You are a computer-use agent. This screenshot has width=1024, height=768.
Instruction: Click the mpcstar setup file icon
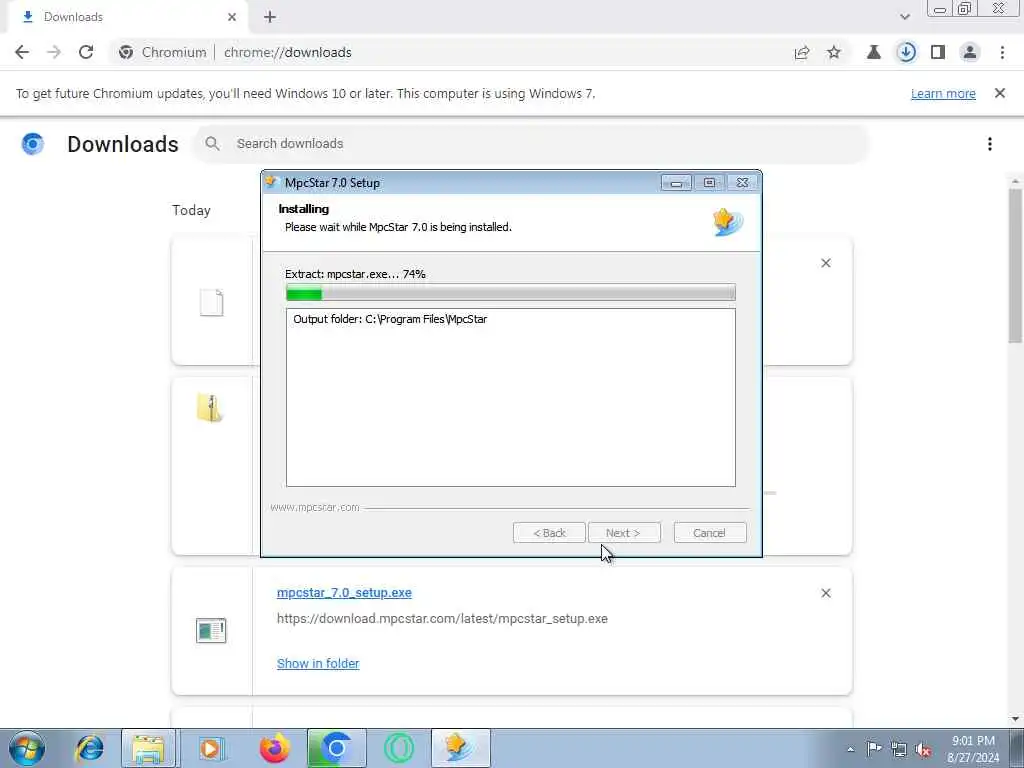(x=211, y=631)
